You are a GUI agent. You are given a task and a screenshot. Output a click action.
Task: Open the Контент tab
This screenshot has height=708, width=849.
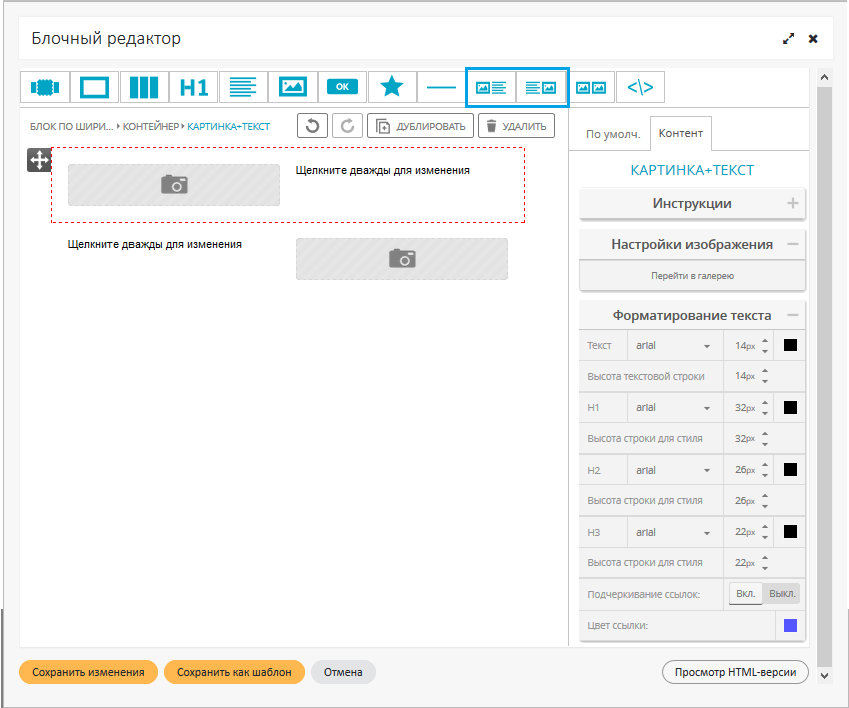[x=680, y=134]
